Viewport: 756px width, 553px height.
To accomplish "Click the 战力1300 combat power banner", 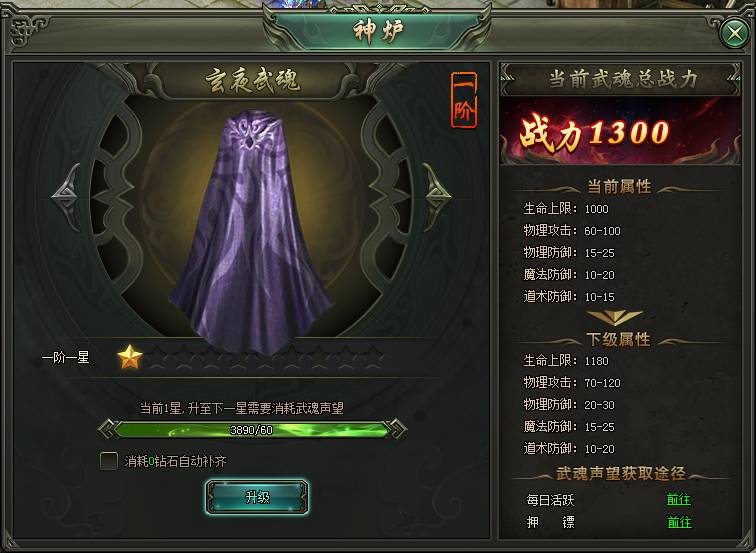I will point(621,131).
